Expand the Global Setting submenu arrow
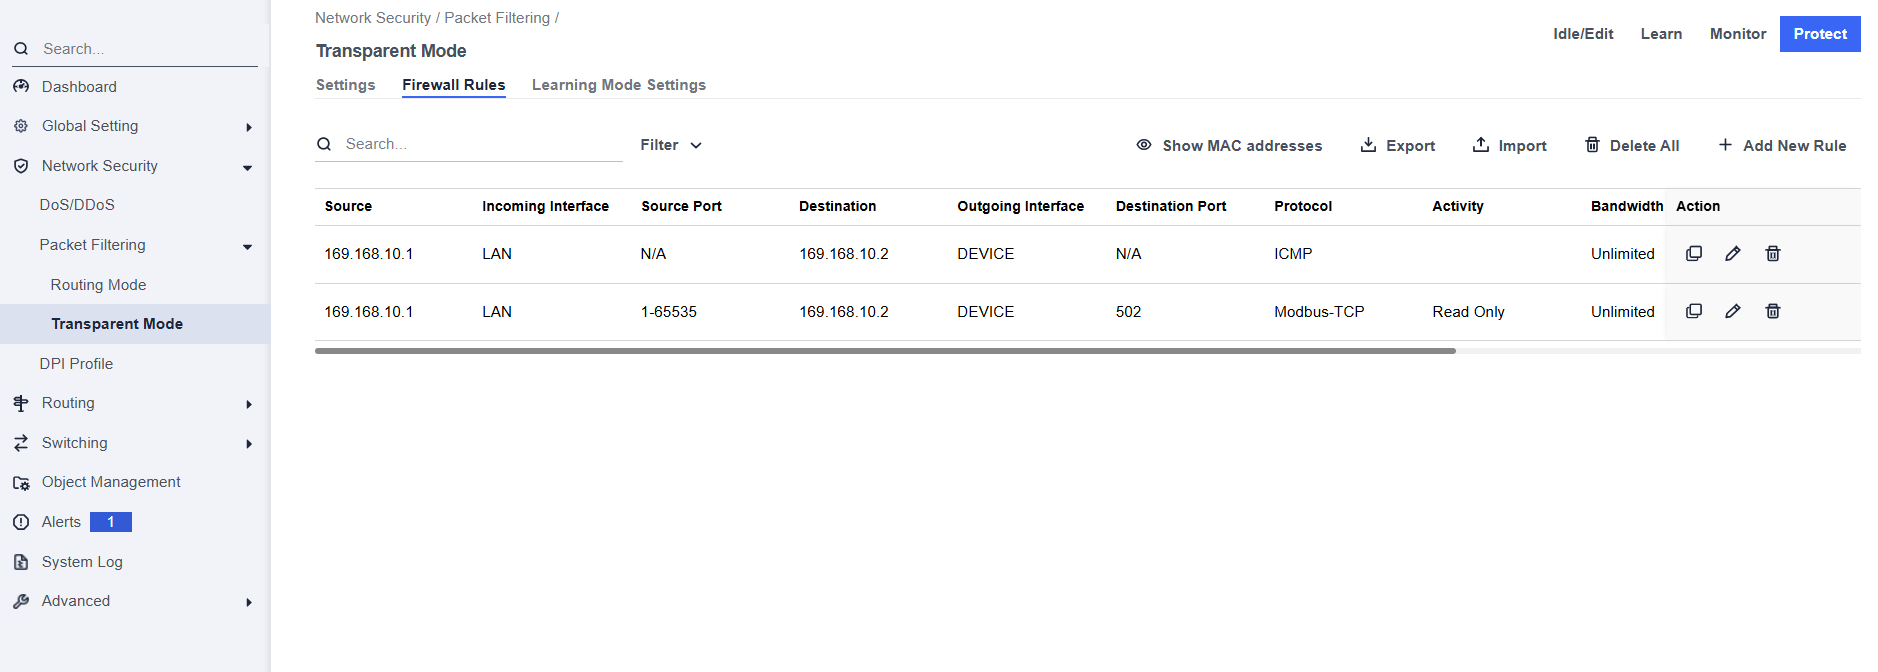The height and width of the screenshot is (672, 1878). [249, 127]
